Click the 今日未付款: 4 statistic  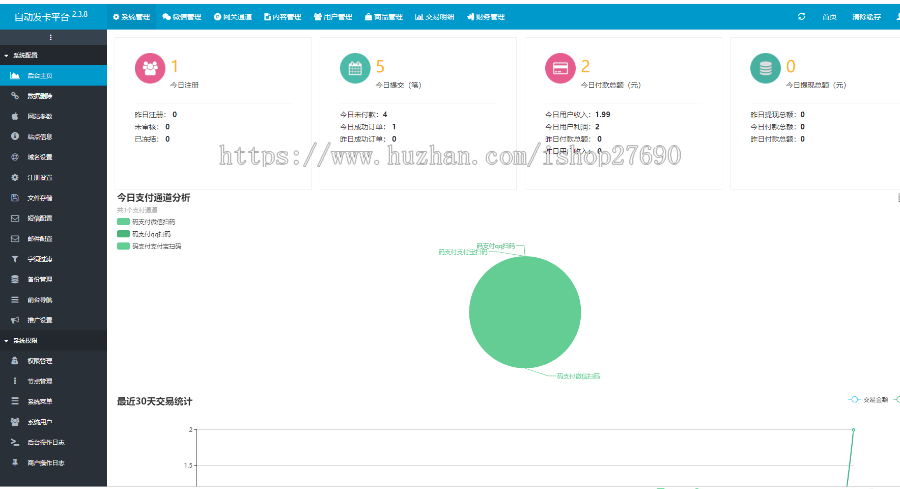pos(363,114)
